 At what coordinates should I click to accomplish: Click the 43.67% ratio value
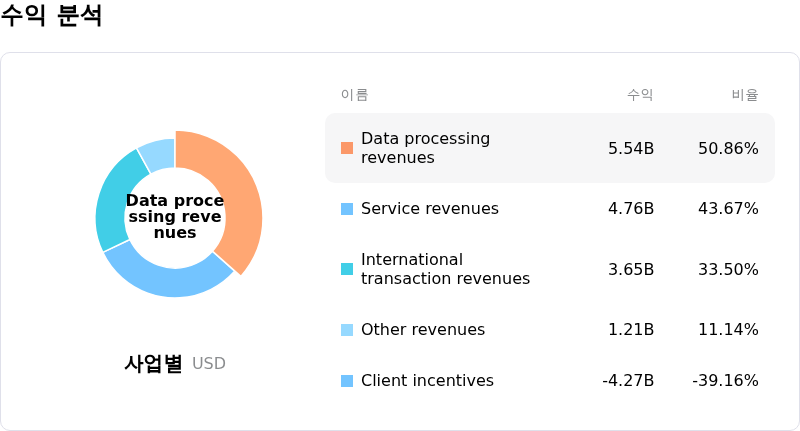coord(728,209)
